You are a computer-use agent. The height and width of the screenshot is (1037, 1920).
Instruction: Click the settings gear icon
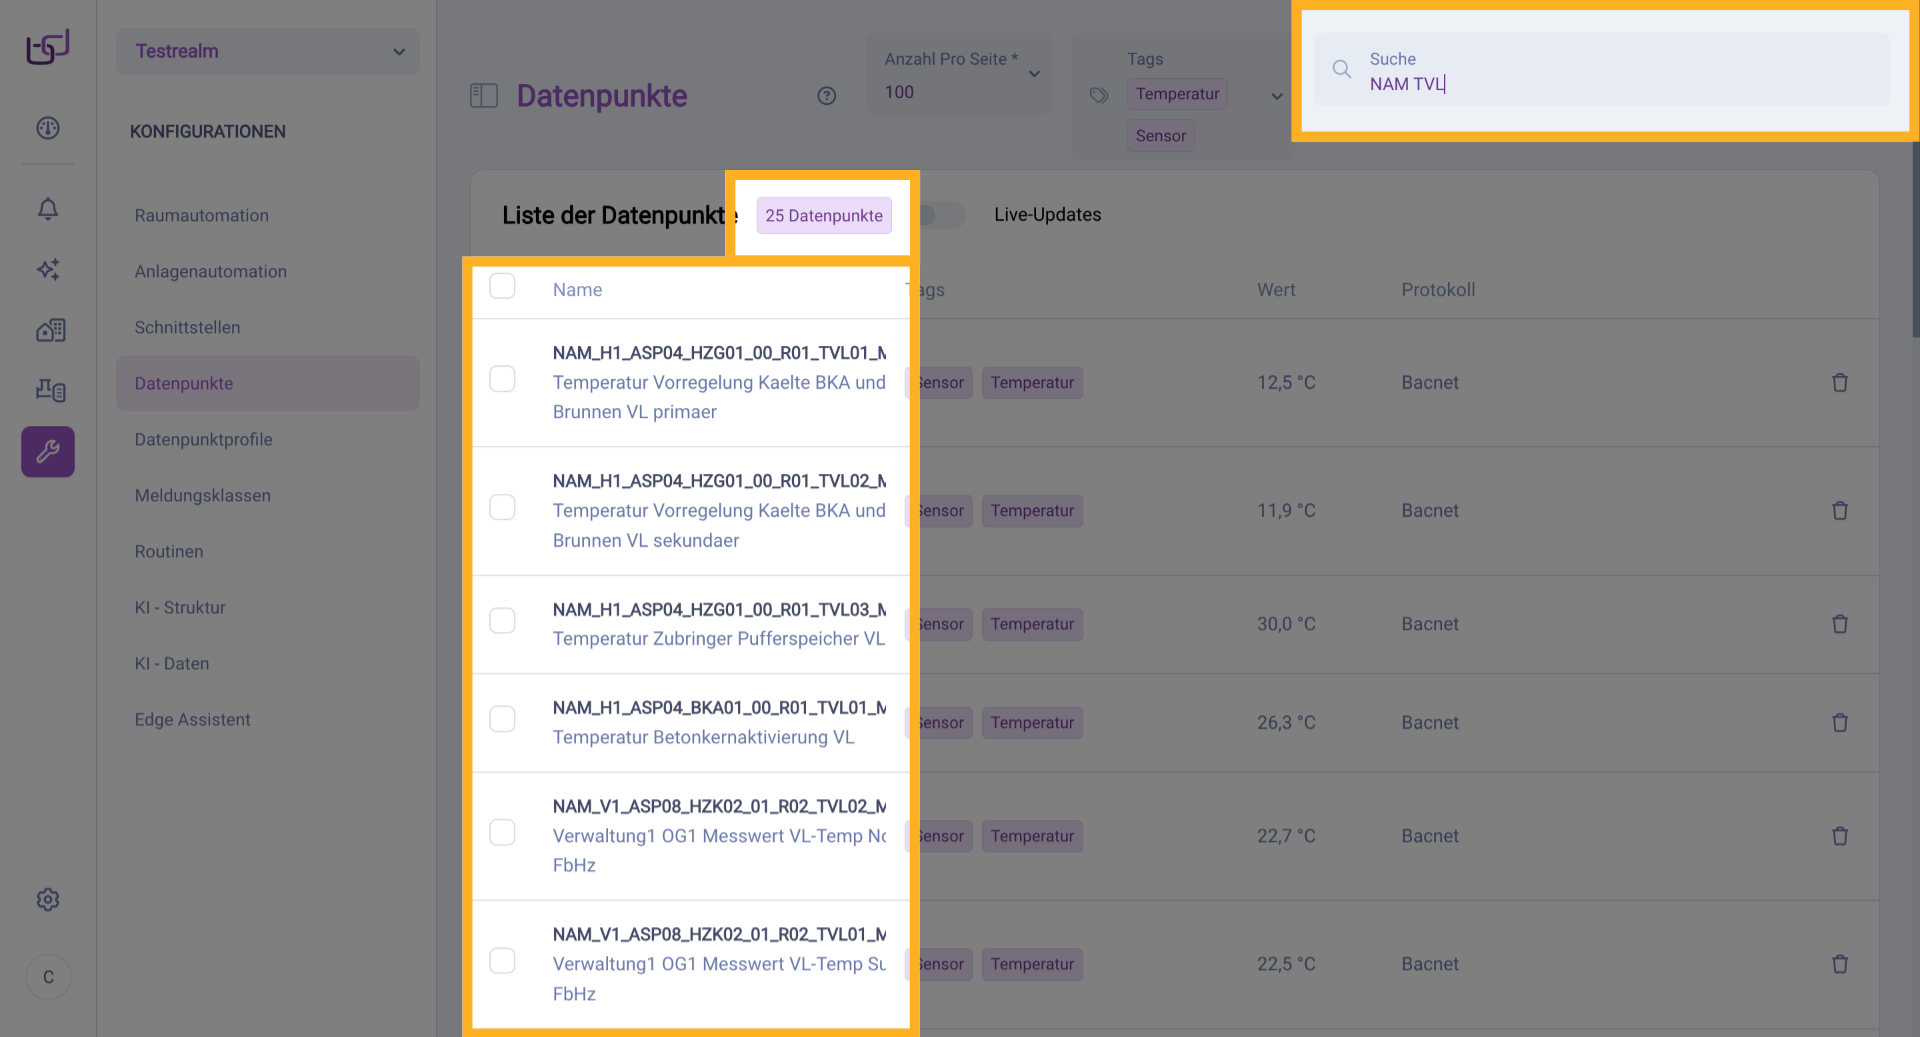tap(48, 900)
